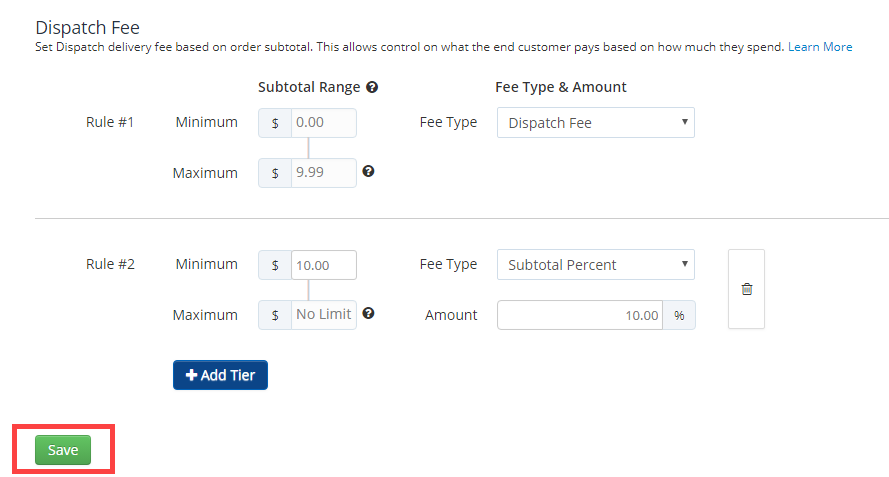Screen dimensions: 889x477
Task: Click dollar sign addon of Rule #1 Minimum
Action: [x=275, y=123]
